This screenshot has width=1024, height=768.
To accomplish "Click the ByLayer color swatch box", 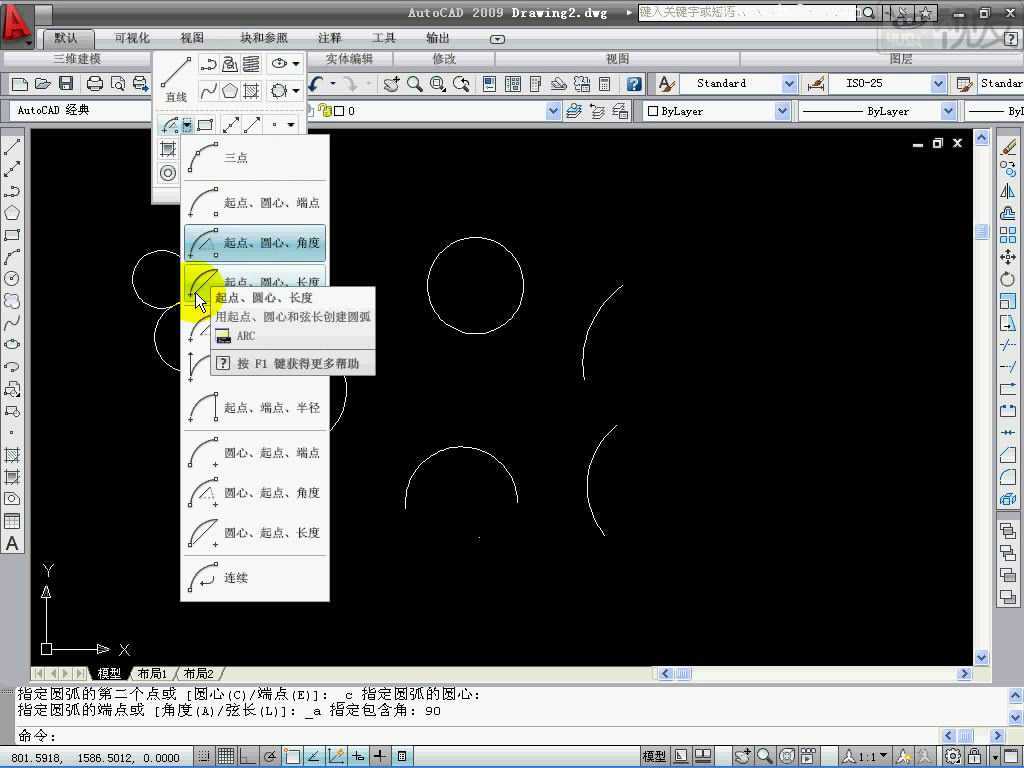I will pos(652,111).
